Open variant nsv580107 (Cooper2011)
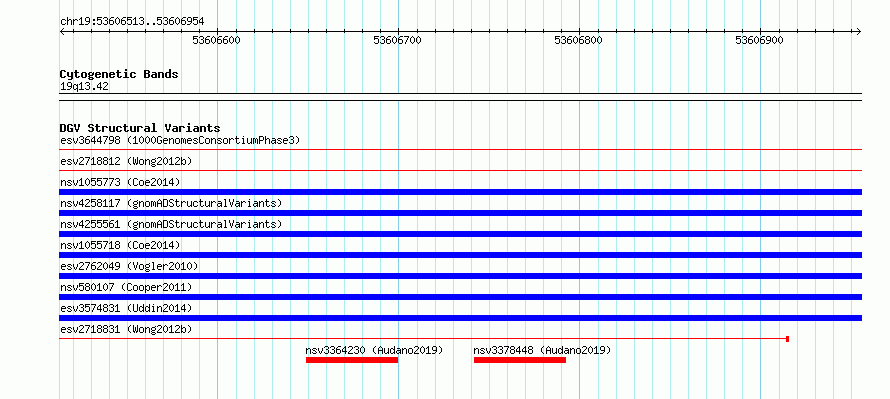890x399 pixels. tap(126, 287)
